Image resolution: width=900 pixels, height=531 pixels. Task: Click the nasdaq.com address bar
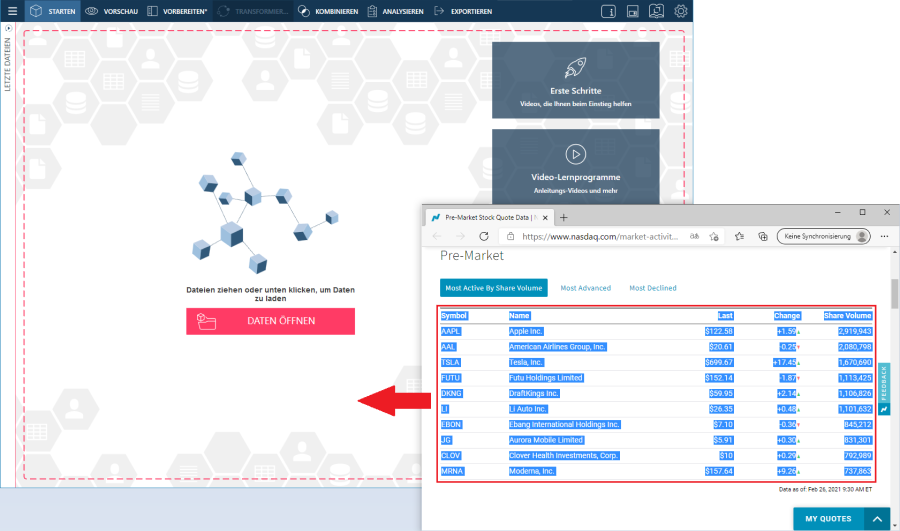click(600, 237)
